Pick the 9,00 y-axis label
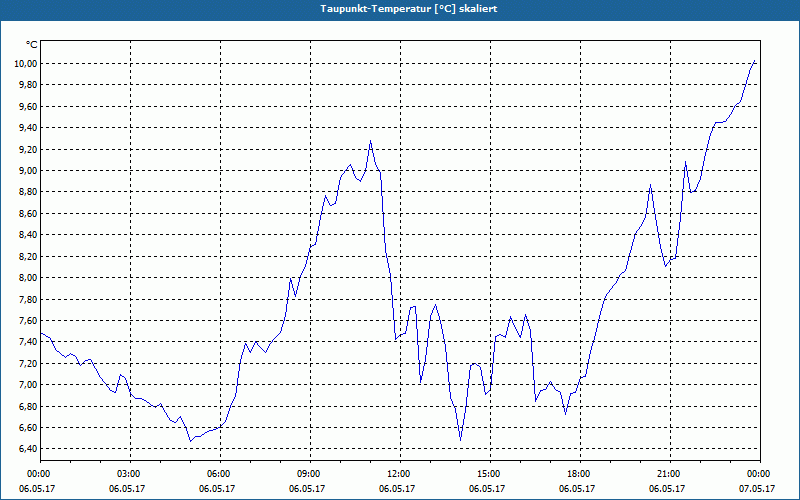The width and height of the screenshot is (800, 500). pos(28,170)
